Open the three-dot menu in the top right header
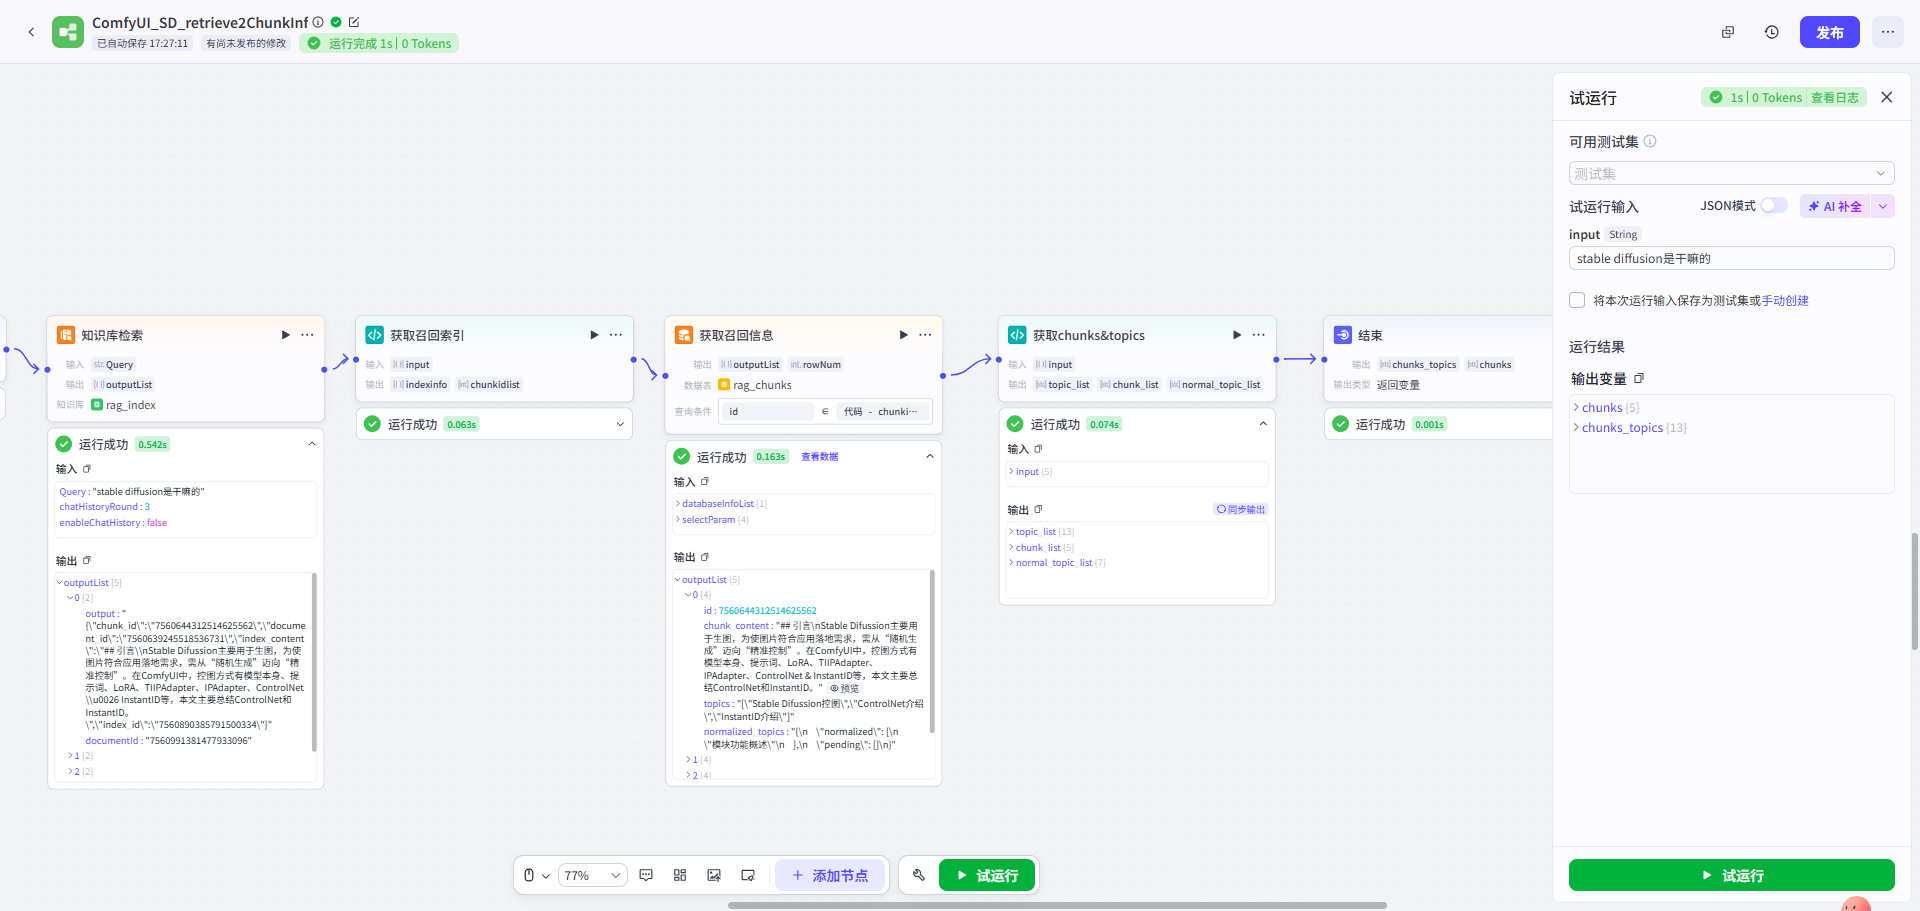 (x=1887, y=32)
